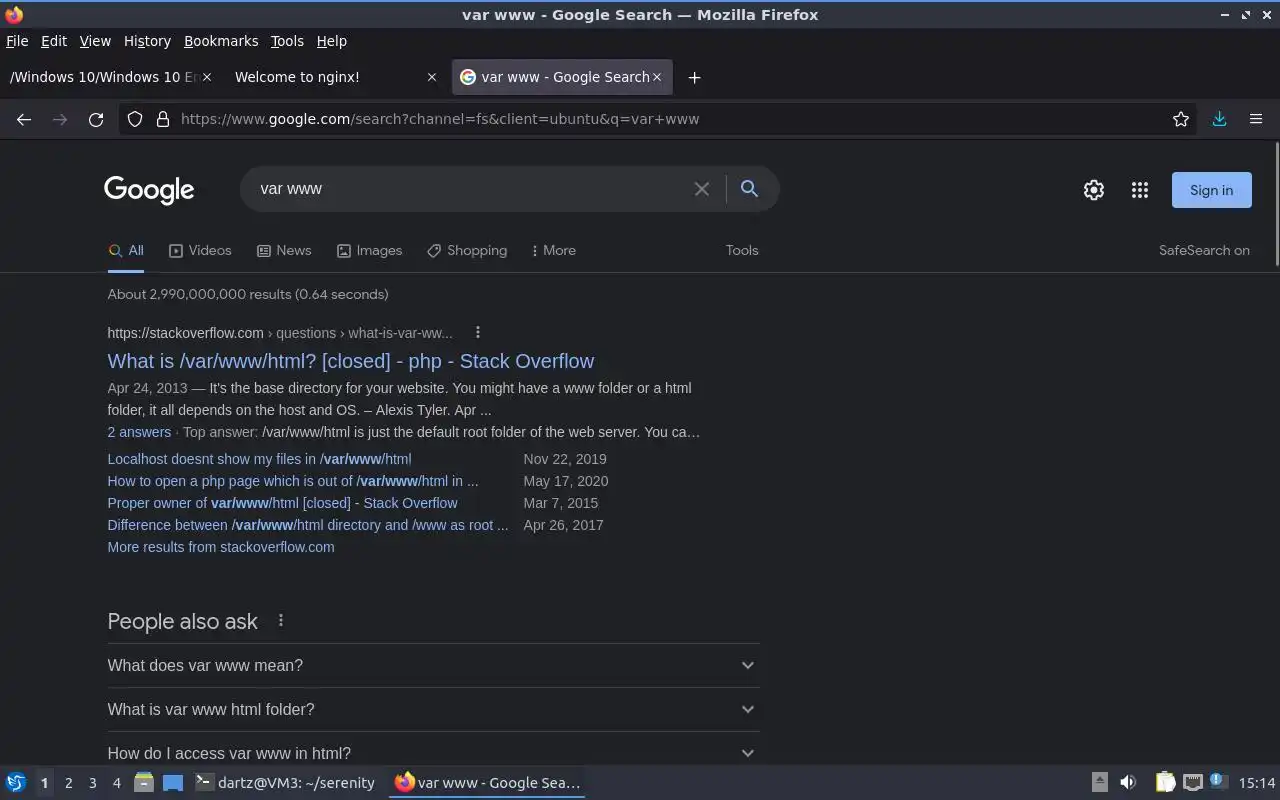Click the notification tray icon

1217,781
